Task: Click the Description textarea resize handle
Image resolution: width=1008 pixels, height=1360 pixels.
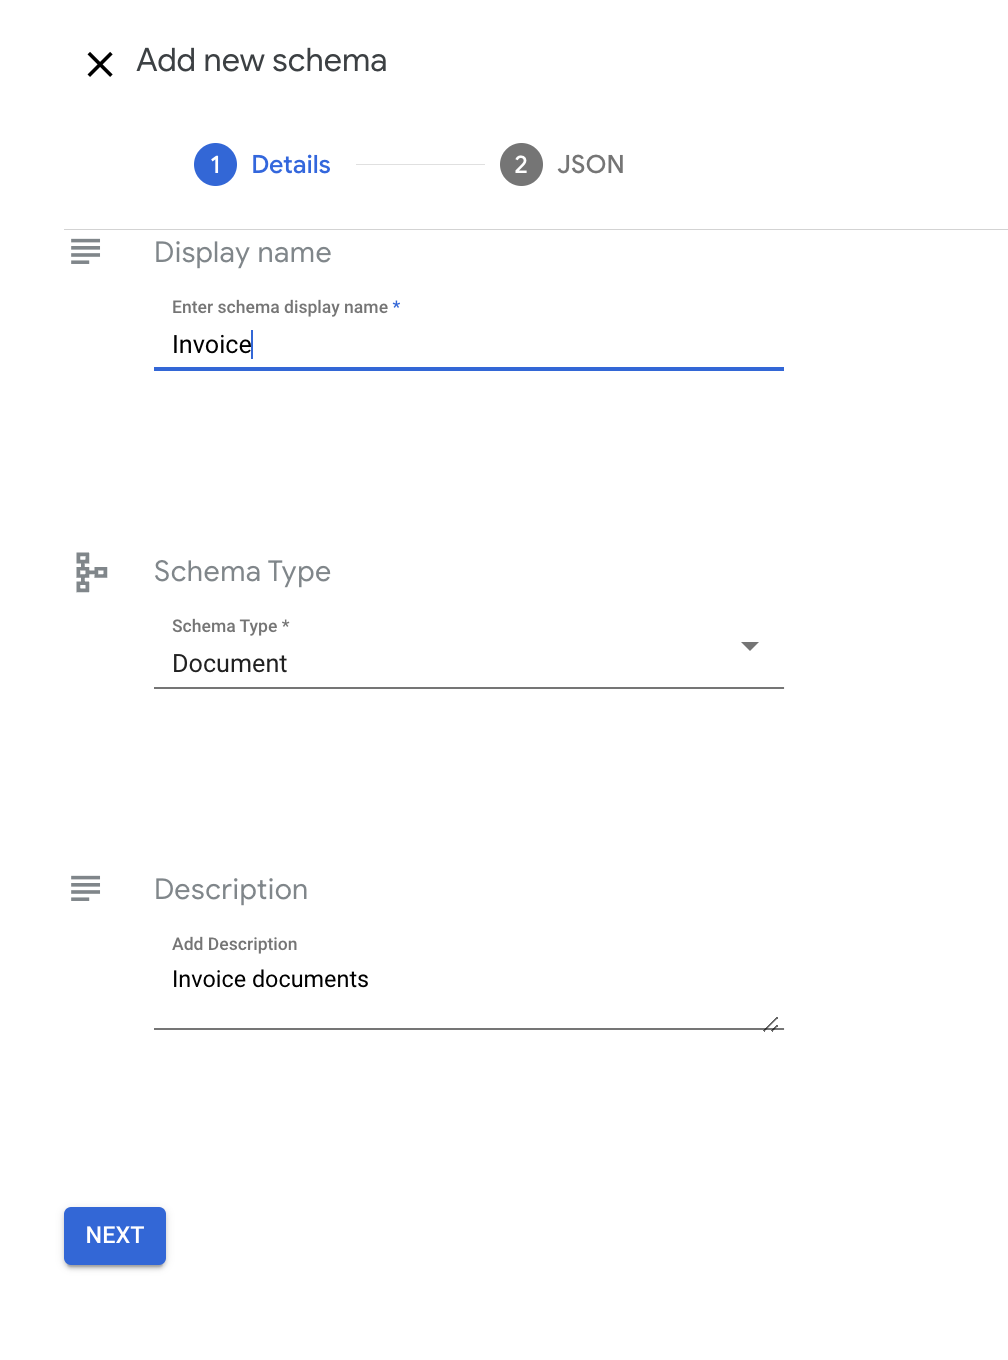Action: 771,1025
